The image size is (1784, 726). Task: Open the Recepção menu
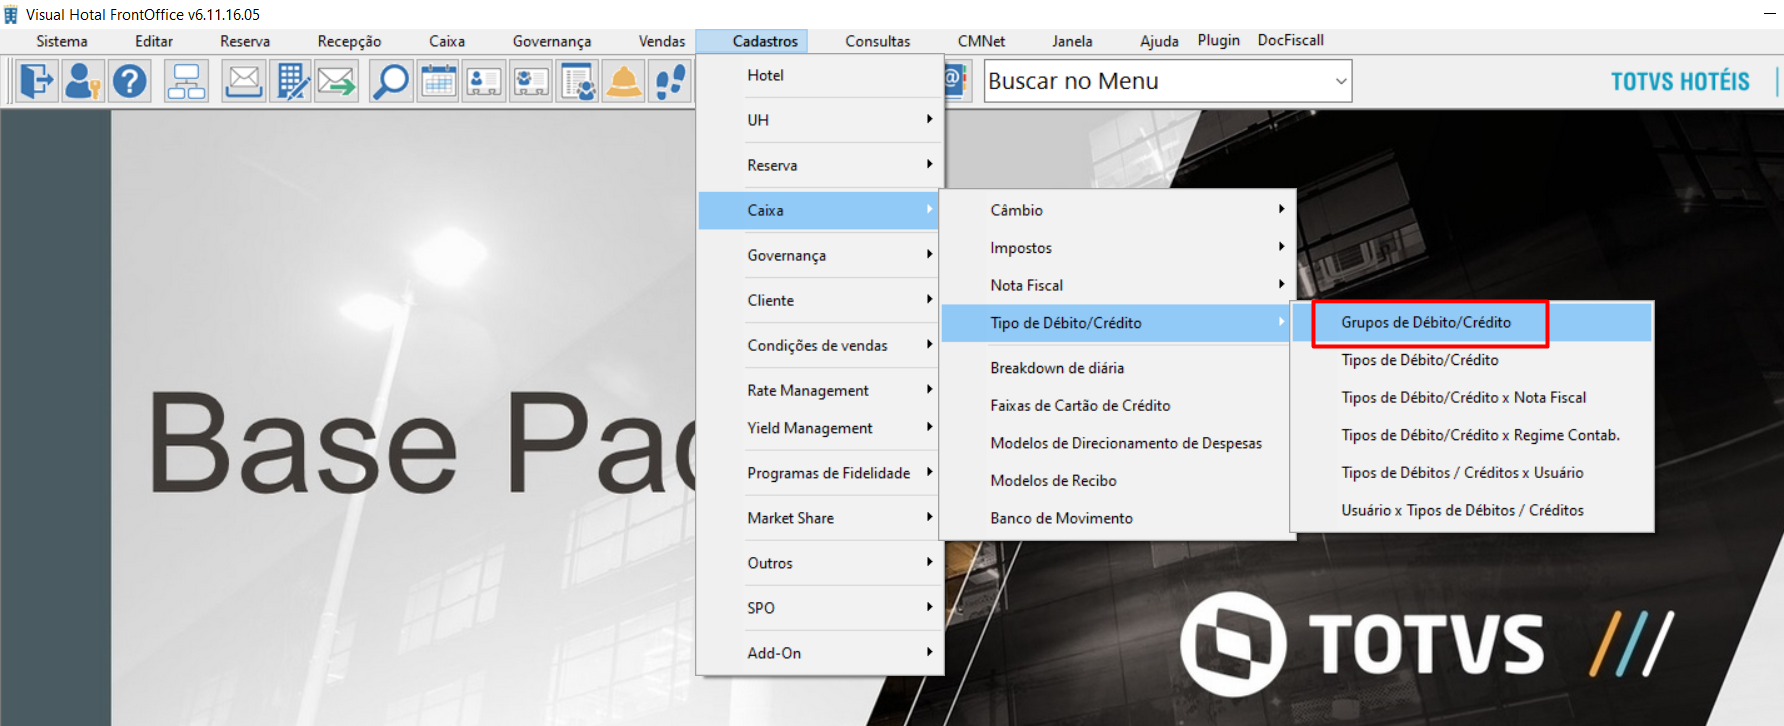tap(349, 41)
